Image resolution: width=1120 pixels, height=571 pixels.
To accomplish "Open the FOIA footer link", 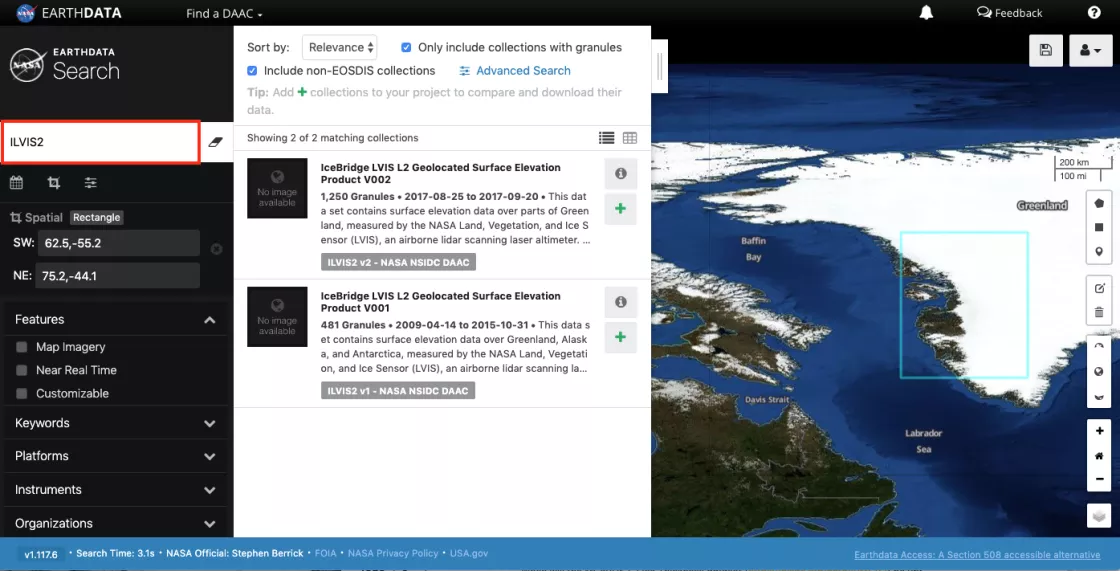I will [x=326, y=554].
